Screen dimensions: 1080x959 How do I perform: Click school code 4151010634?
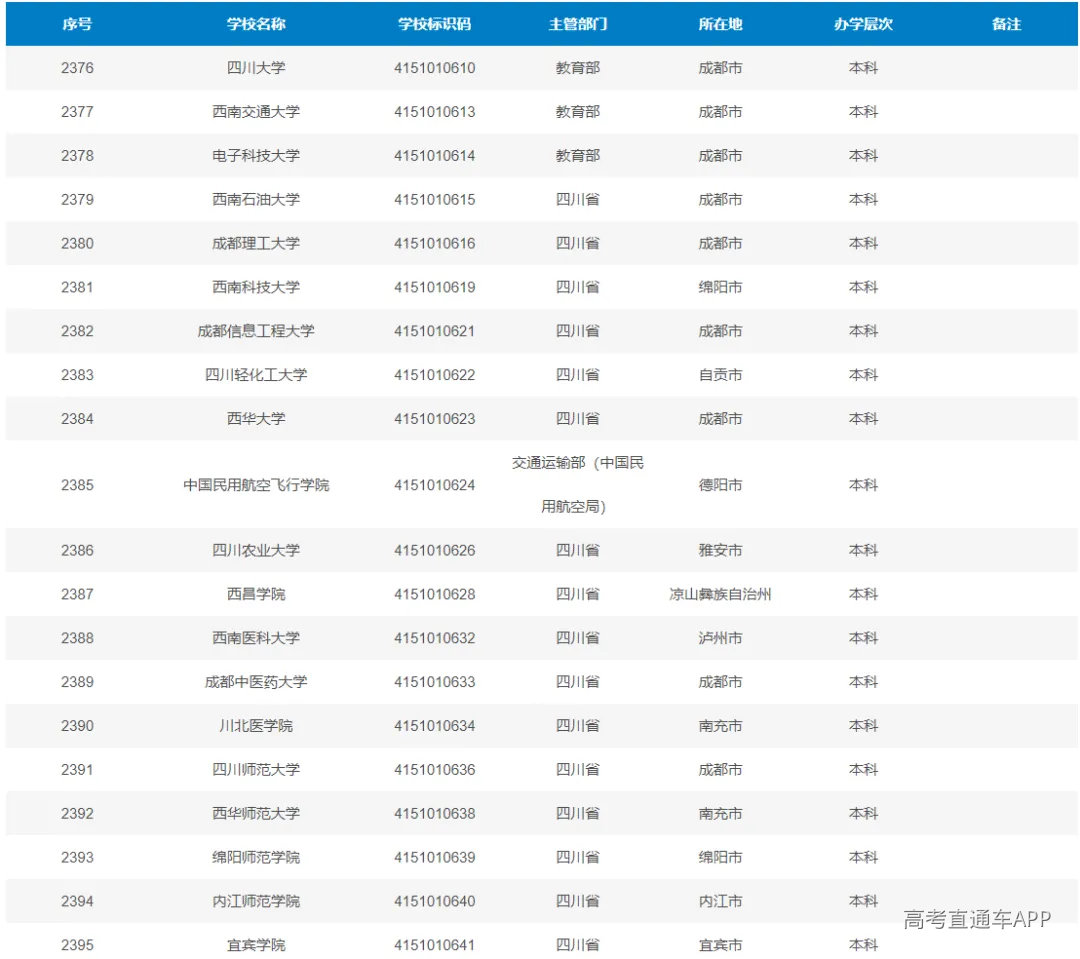coord(435,725)
